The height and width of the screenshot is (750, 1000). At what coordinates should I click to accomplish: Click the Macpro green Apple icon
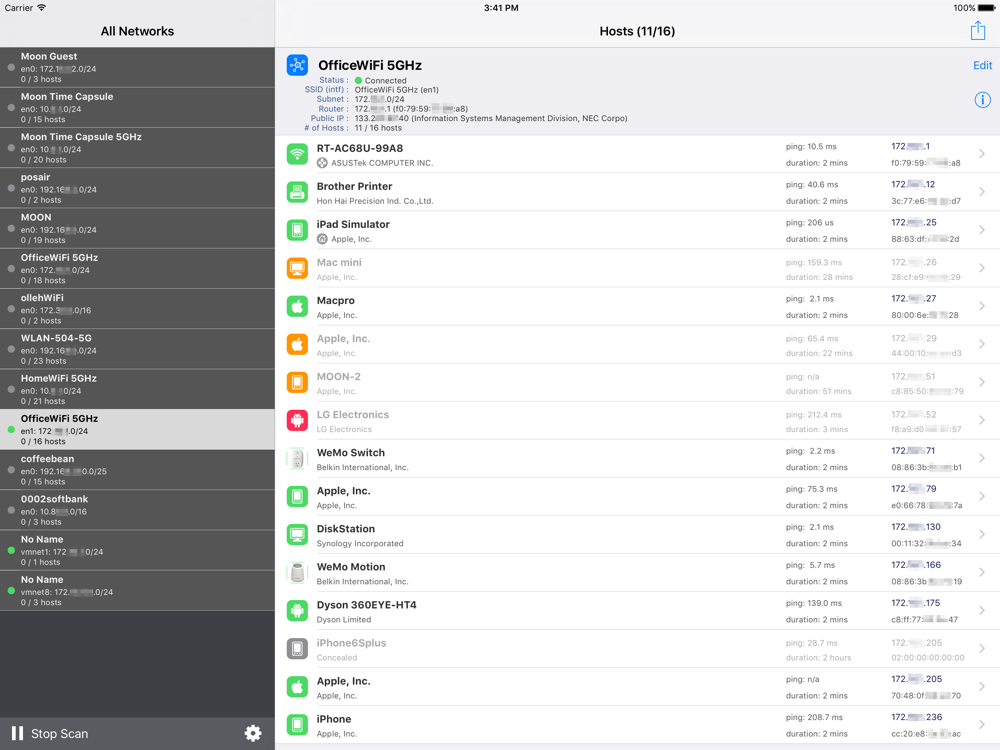click(297, 306)
